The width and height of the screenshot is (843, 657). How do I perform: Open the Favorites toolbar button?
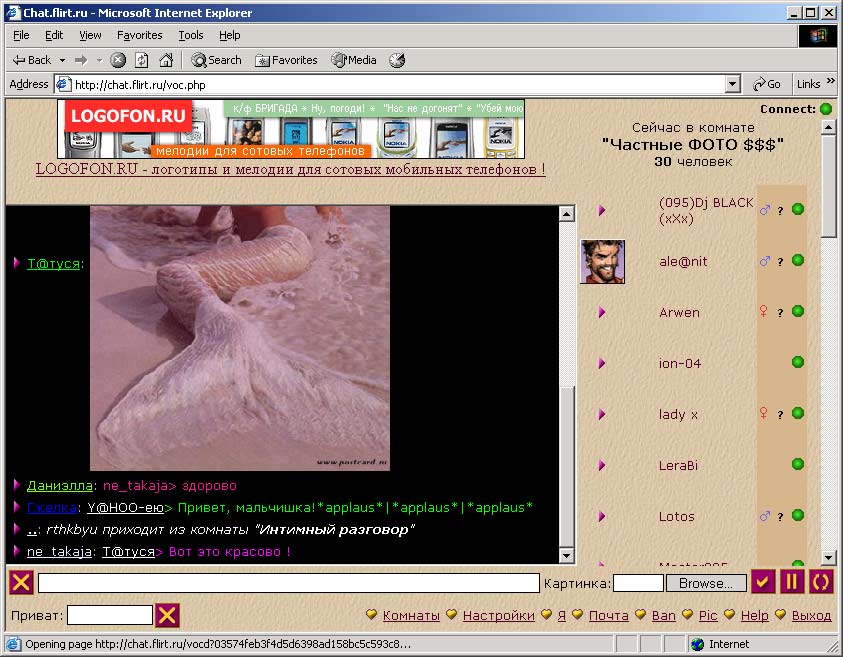(286, 60)
